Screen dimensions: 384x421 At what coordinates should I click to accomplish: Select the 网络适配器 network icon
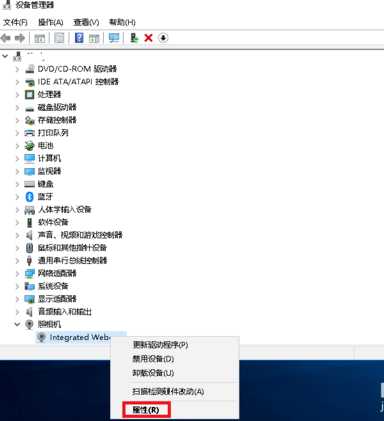[x=30, y=273]
